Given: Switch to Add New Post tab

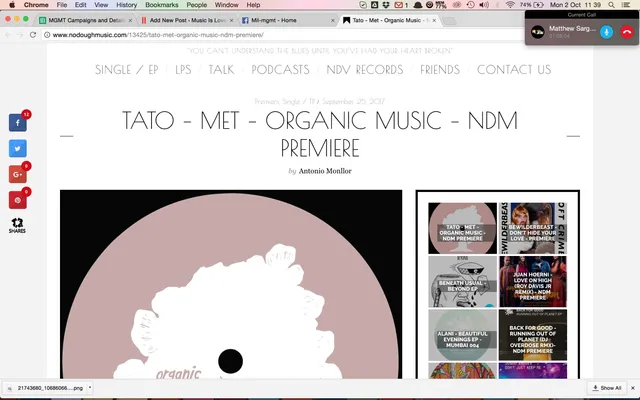Looking at the screenshot, I should click(187, 20).
